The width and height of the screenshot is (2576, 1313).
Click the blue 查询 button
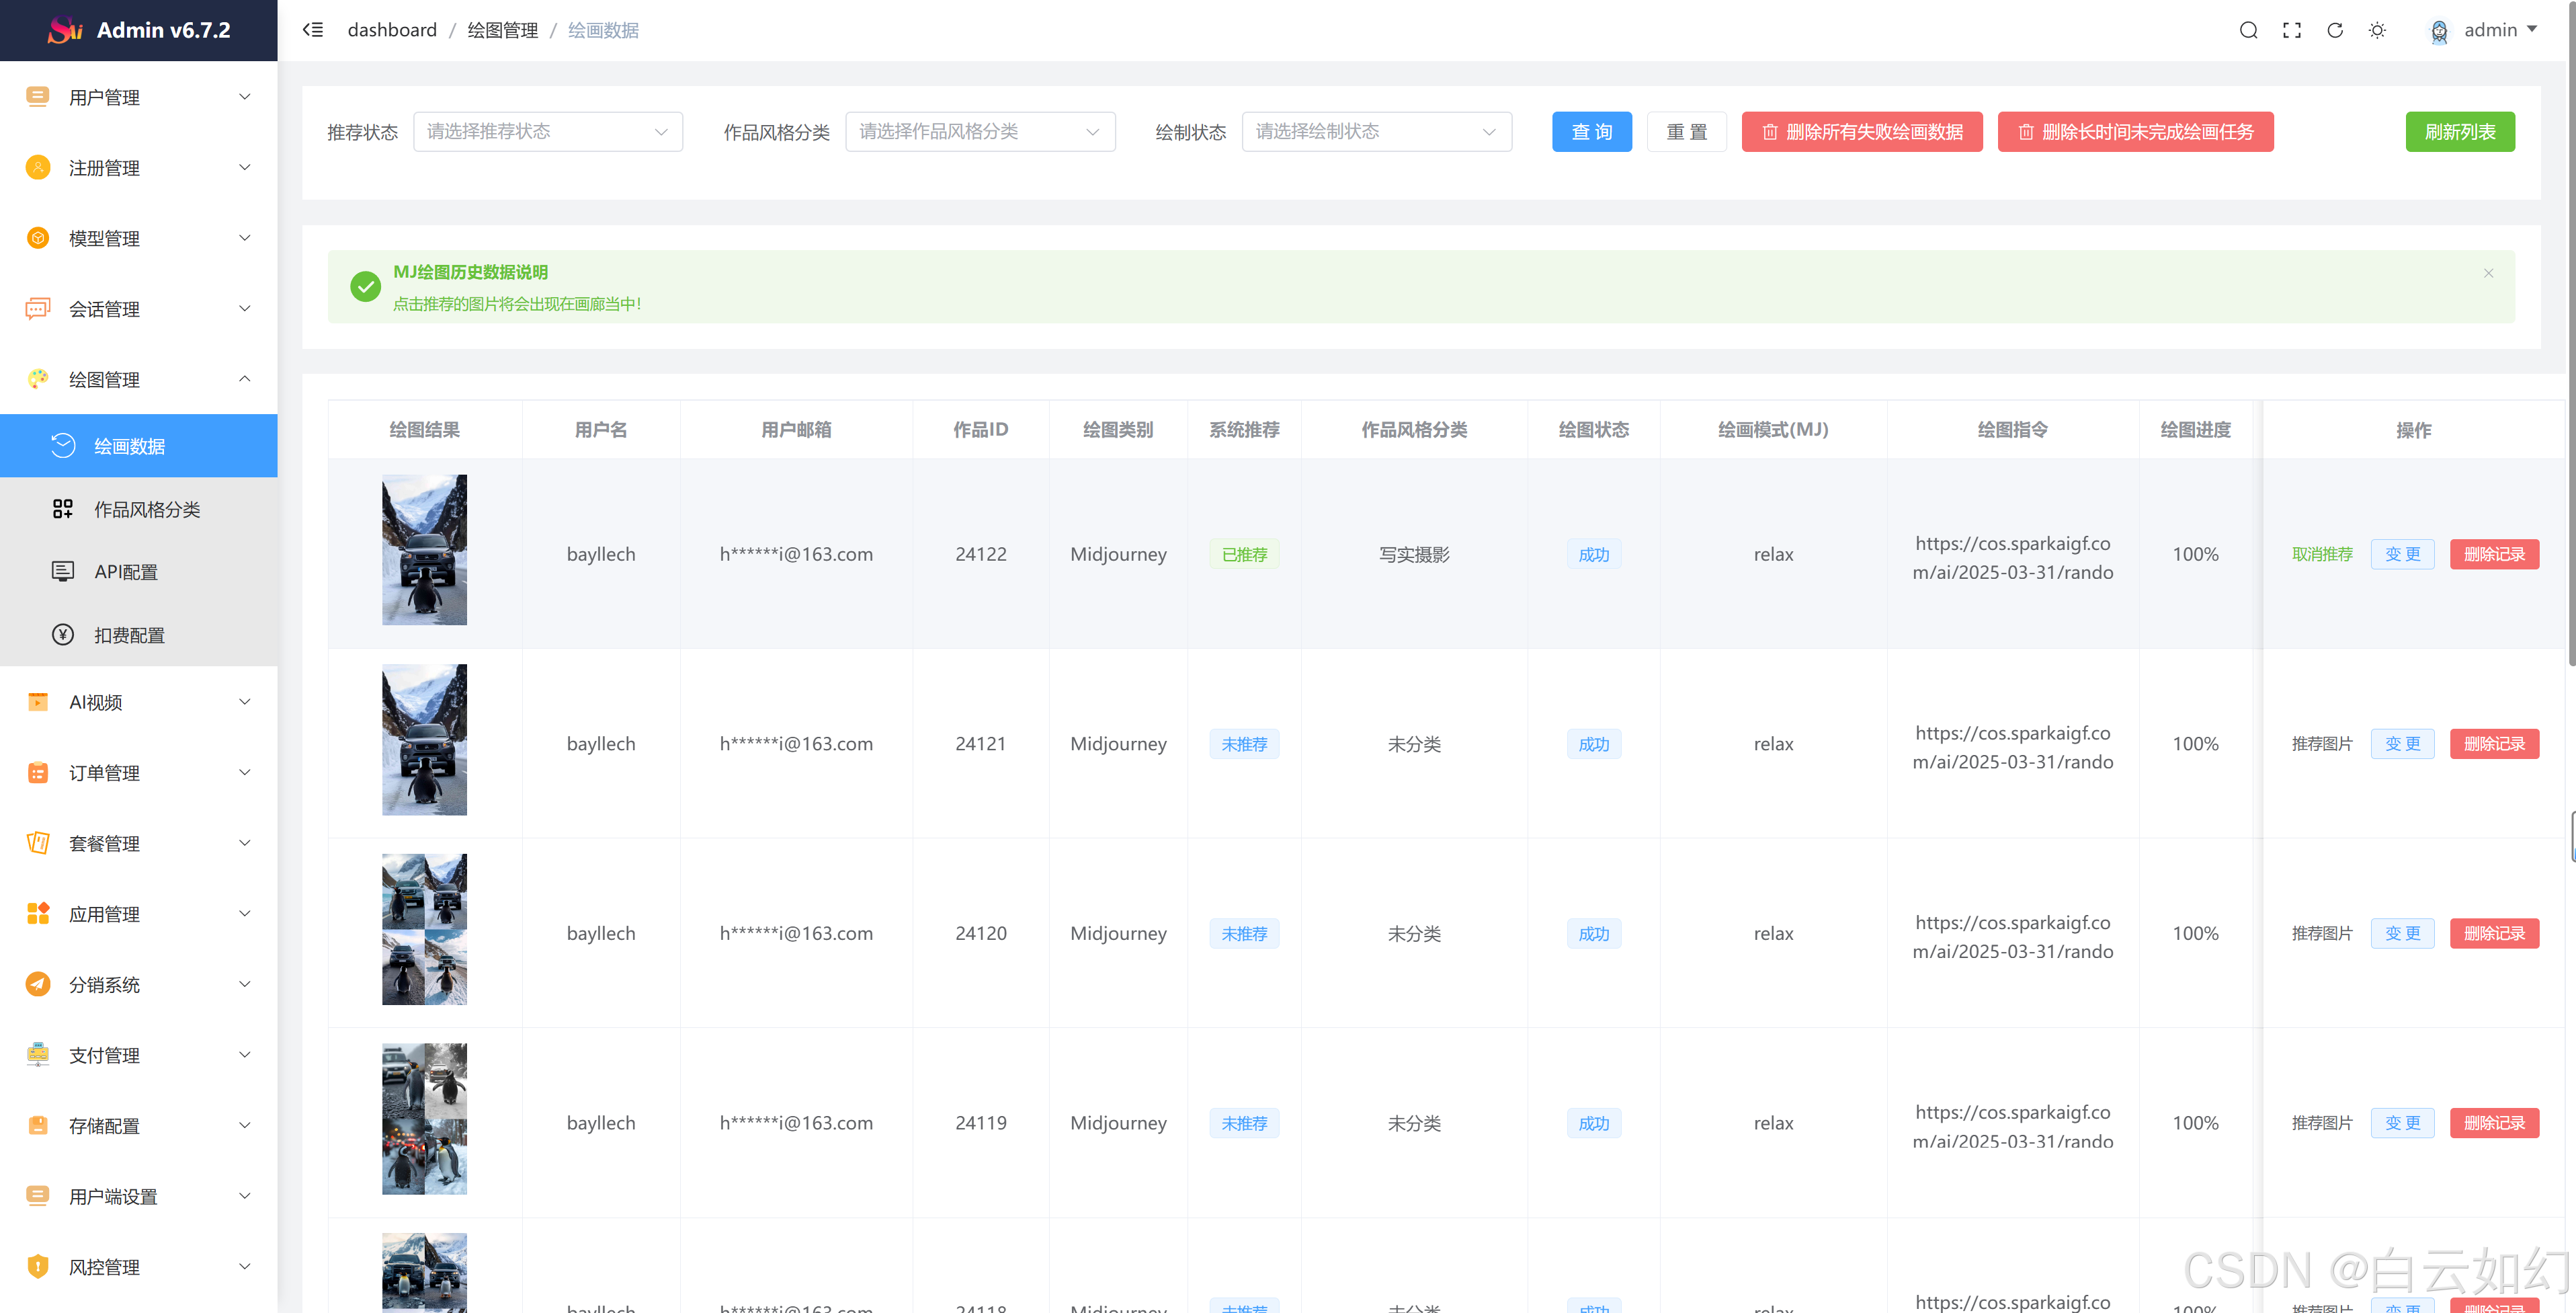pos(1591,132)
